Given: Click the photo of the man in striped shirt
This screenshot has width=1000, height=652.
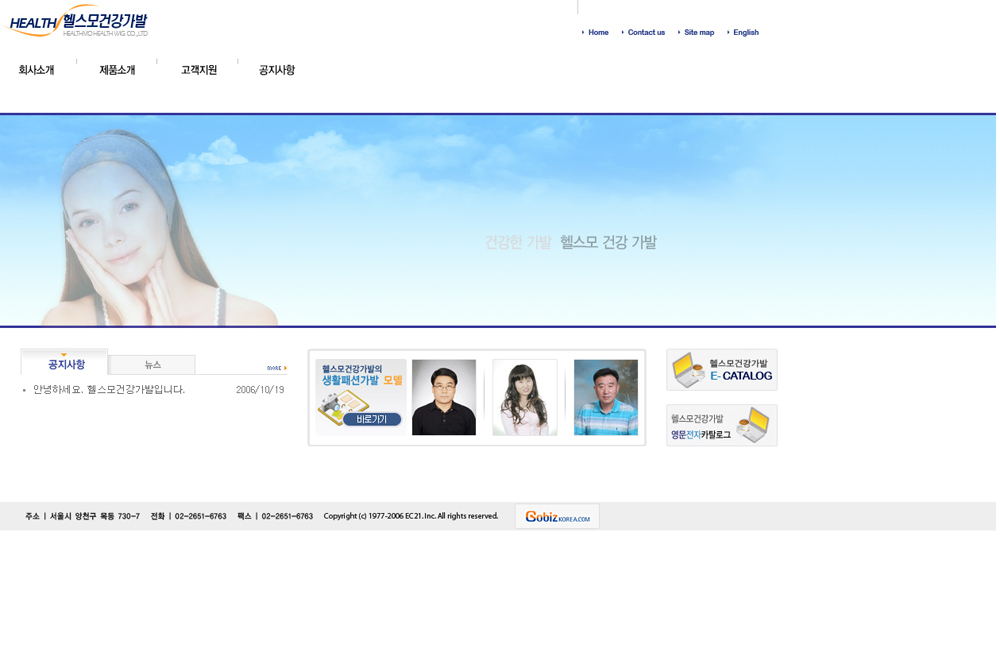Looking at the screenshot, I should (608, 399).
